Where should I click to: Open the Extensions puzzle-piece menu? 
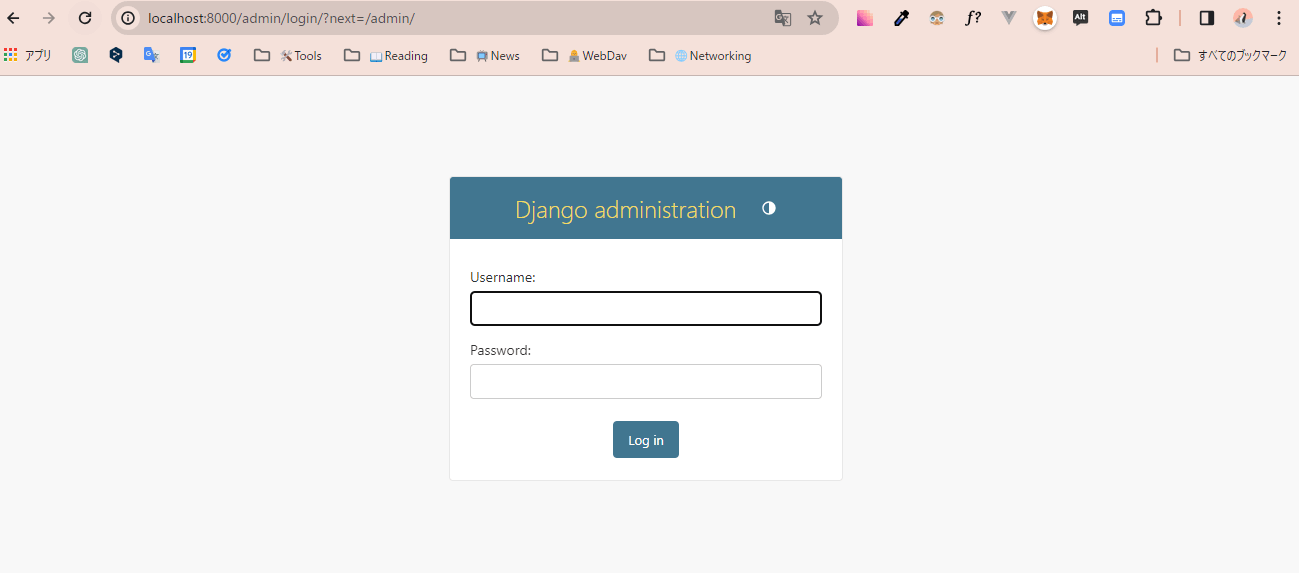(1153, 18)
